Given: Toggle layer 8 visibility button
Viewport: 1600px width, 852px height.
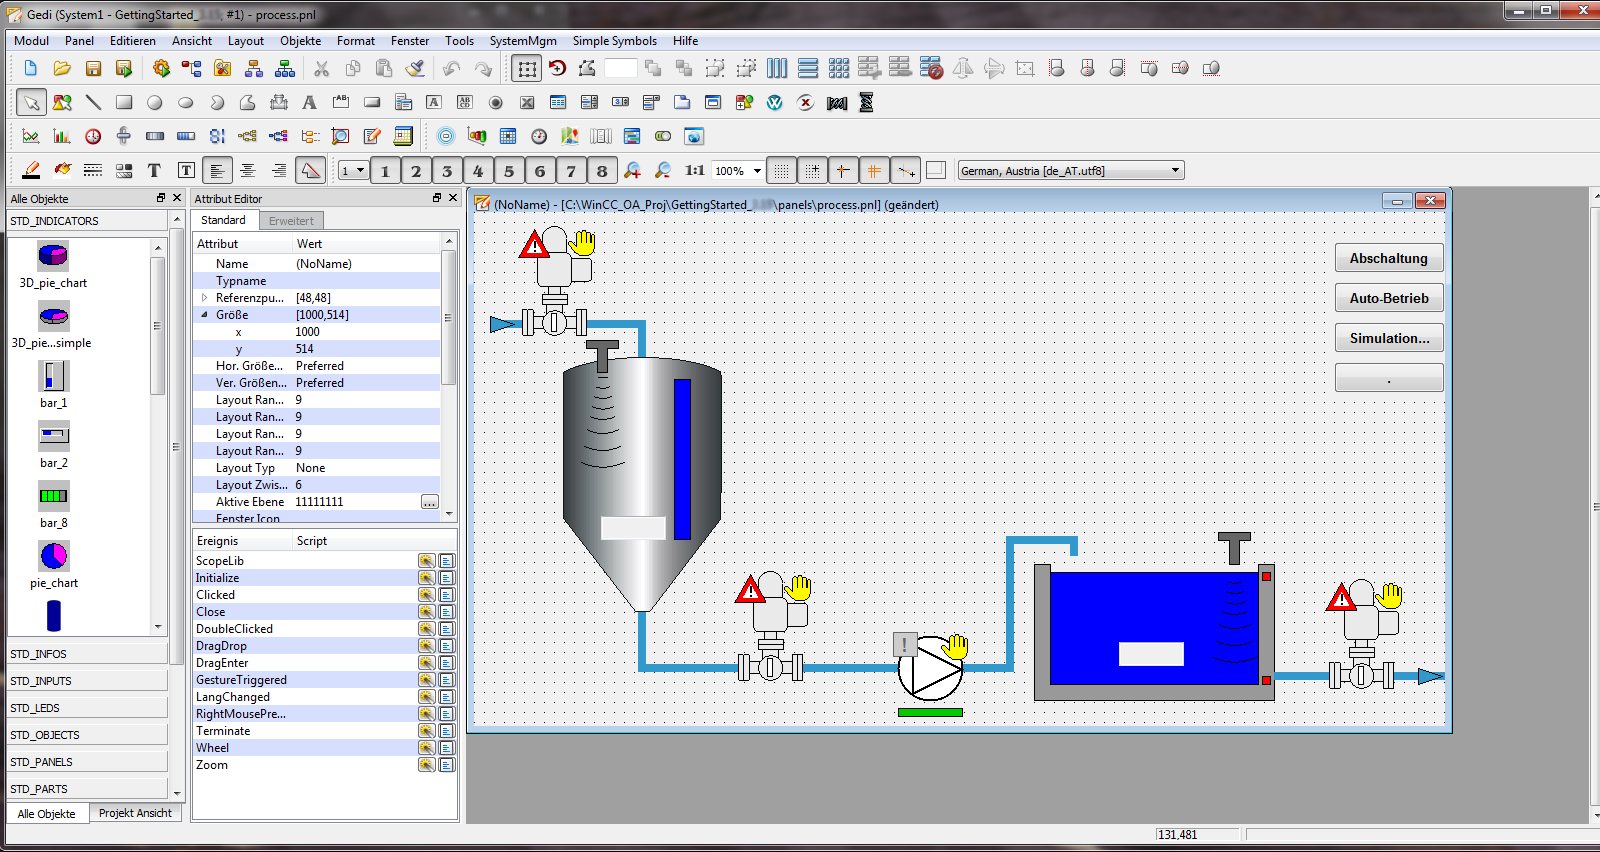Looking at the screenshot, I should point(602,171).
